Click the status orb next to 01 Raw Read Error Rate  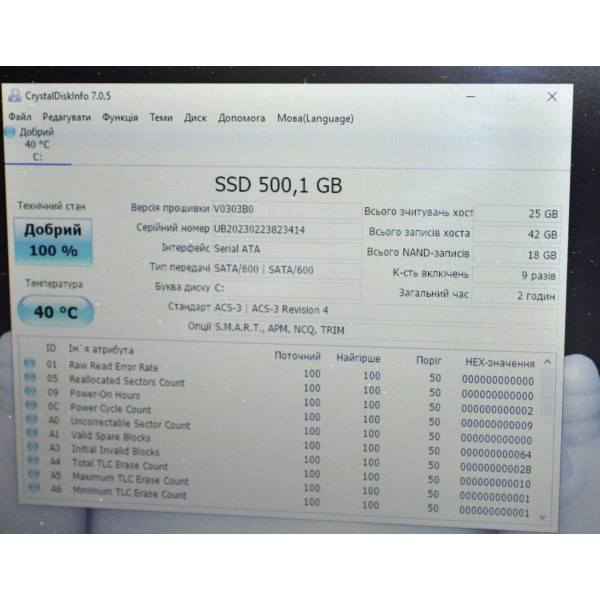(29, 363)
